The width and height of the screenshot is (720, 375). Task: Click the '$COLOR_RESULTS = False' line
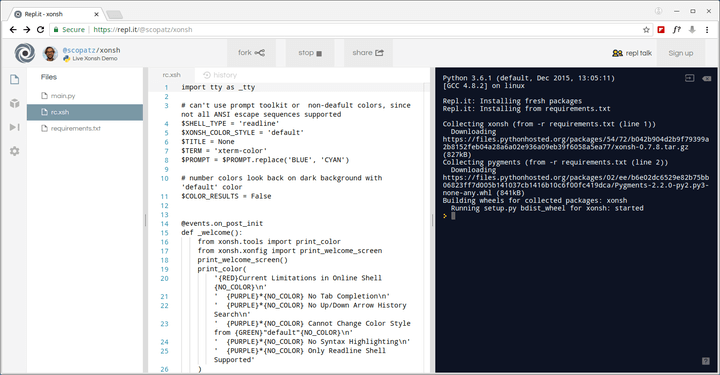click(x=226, y=196)
